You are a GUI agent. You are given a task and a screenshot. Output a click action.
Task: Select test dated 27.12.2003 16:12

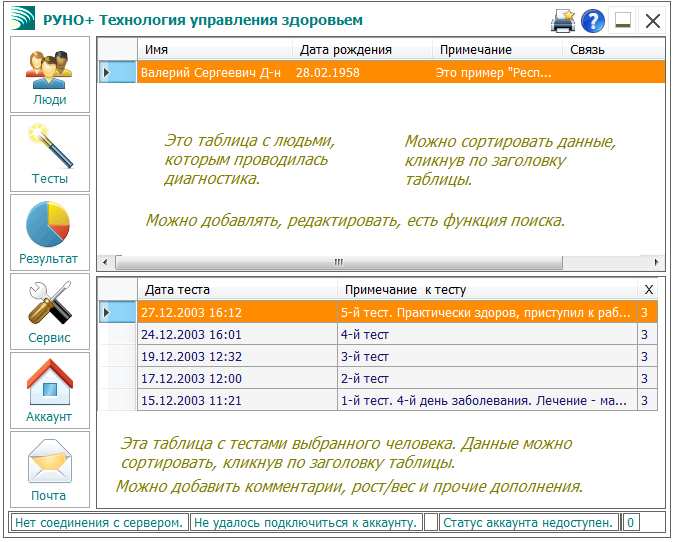(238, 312)
